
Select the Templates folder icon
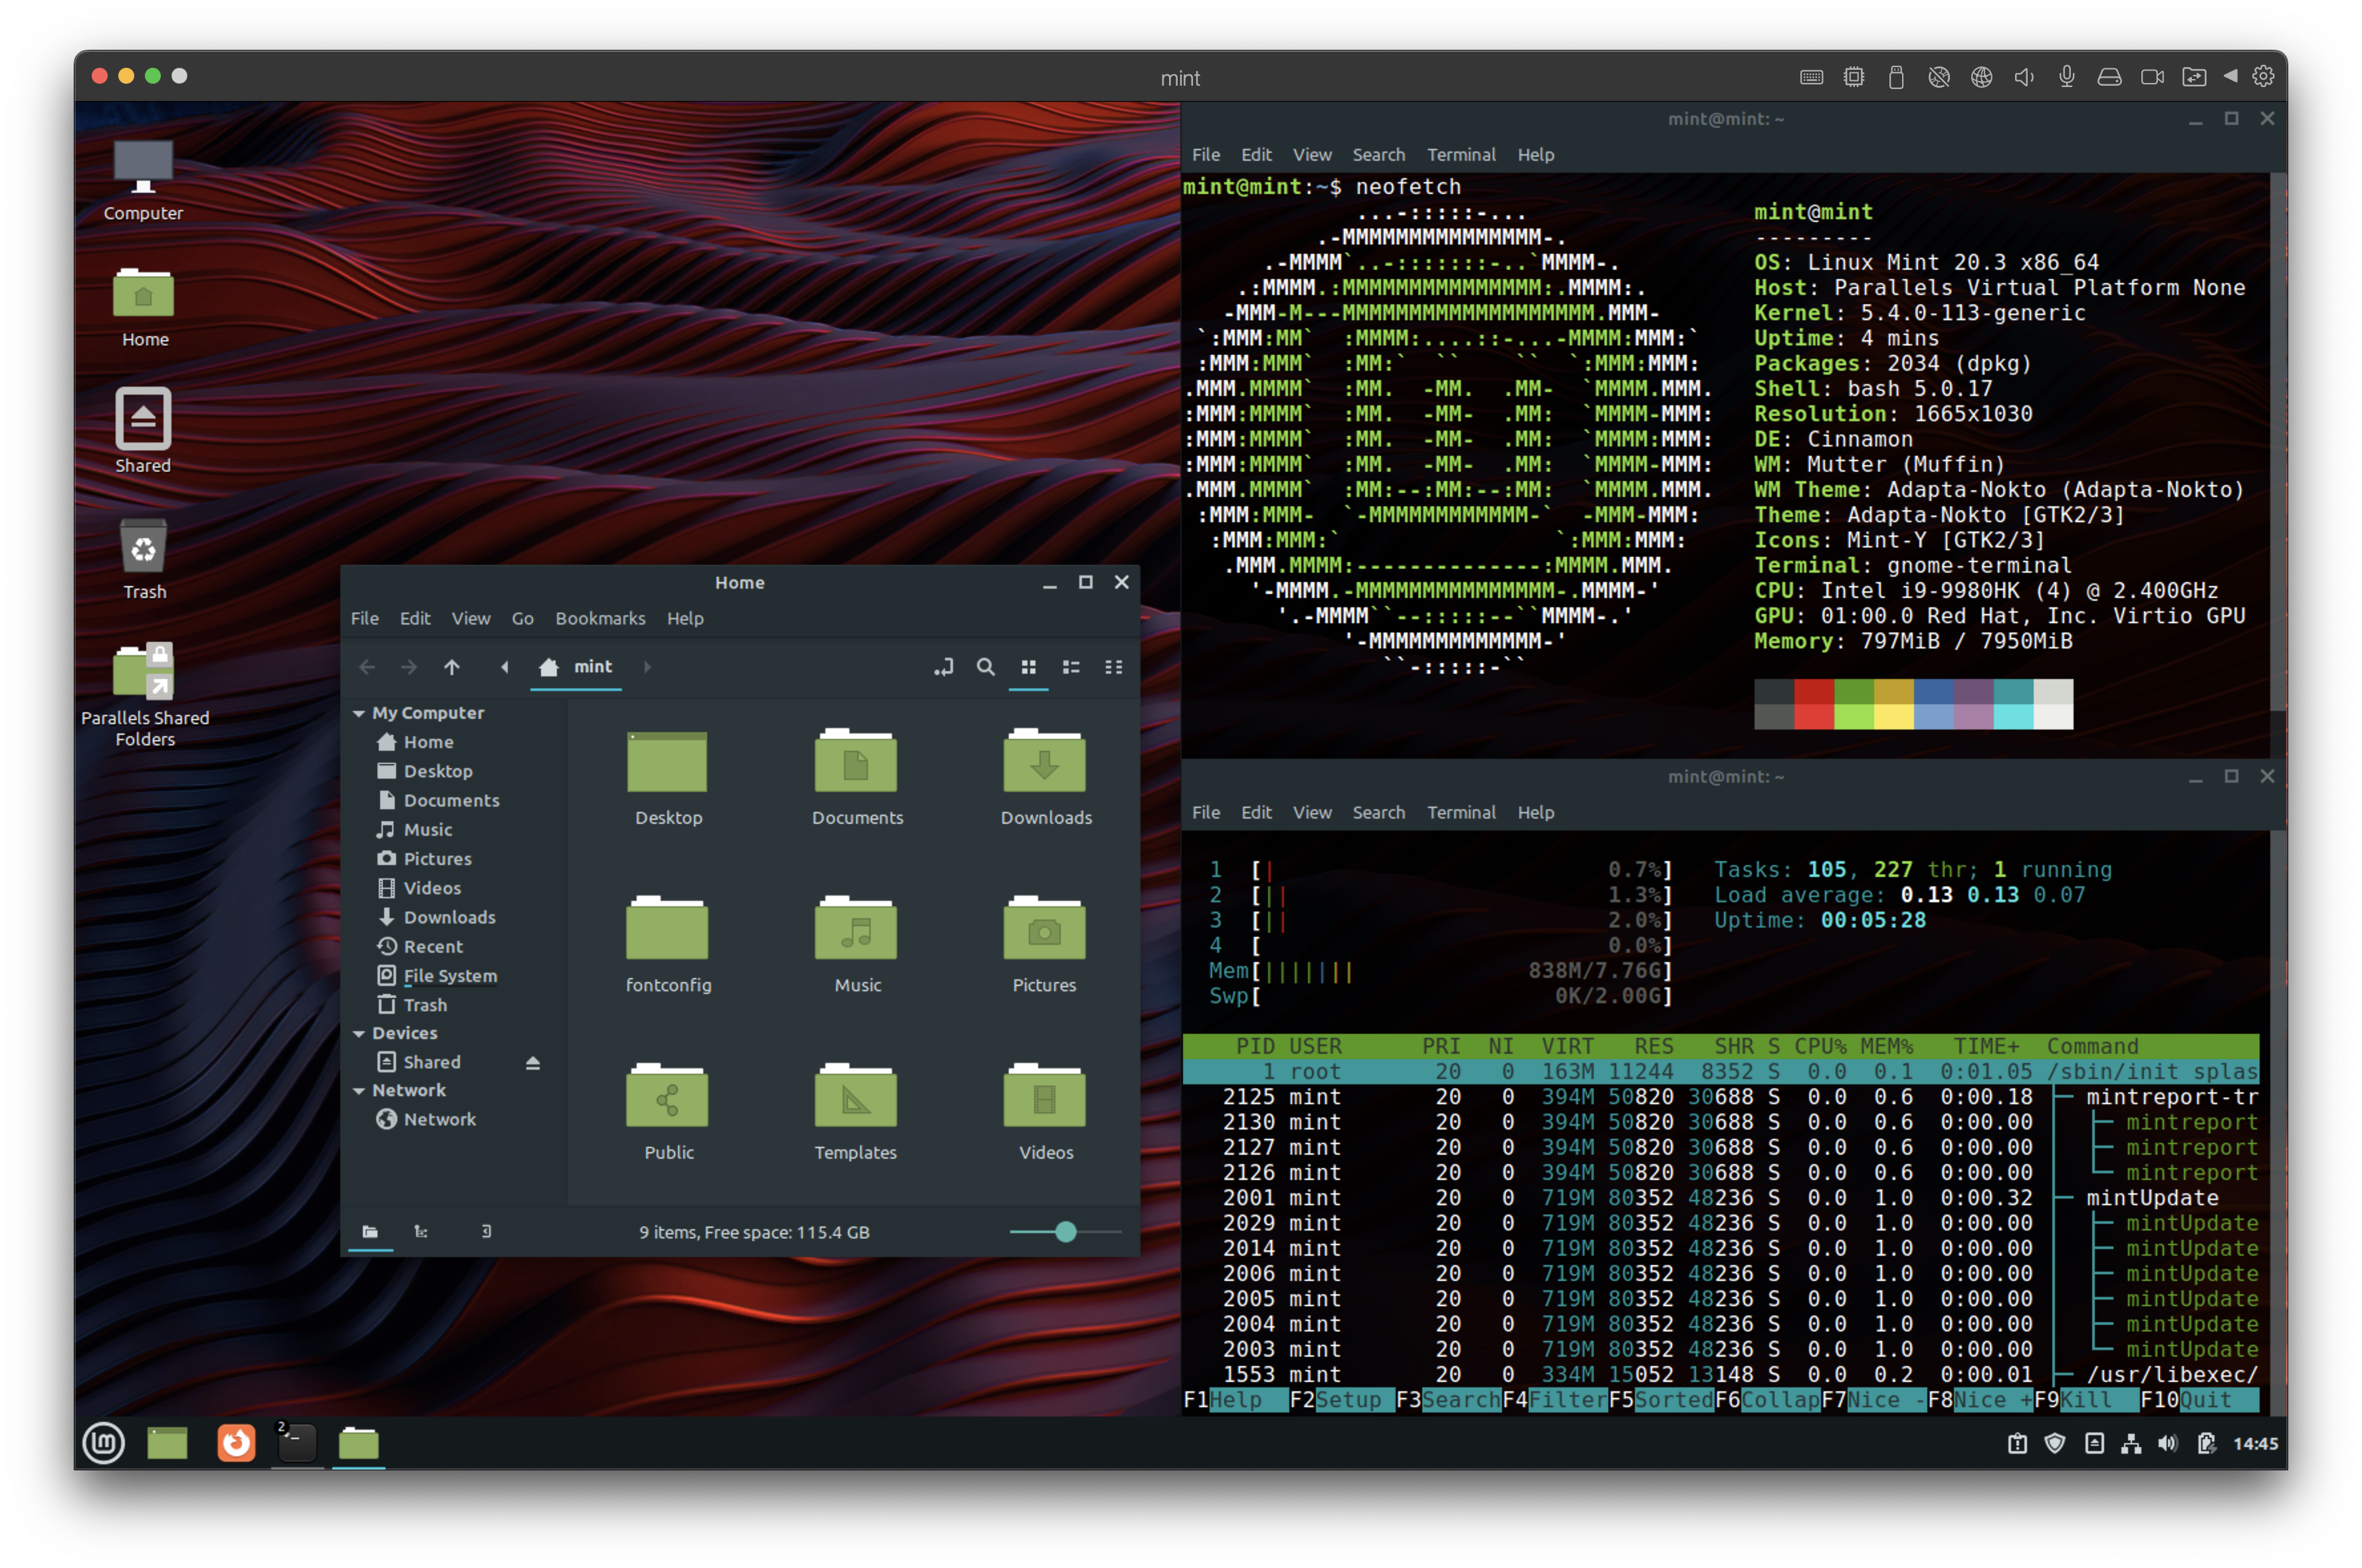point(856,1097)
